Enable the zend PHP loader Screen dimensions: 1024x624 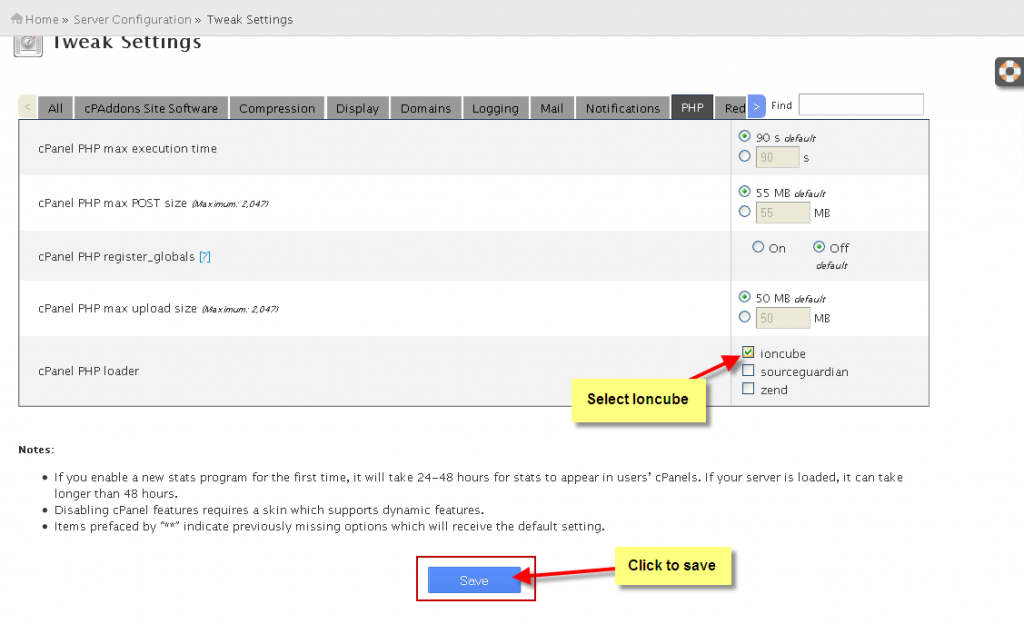(x=749, y=388)
